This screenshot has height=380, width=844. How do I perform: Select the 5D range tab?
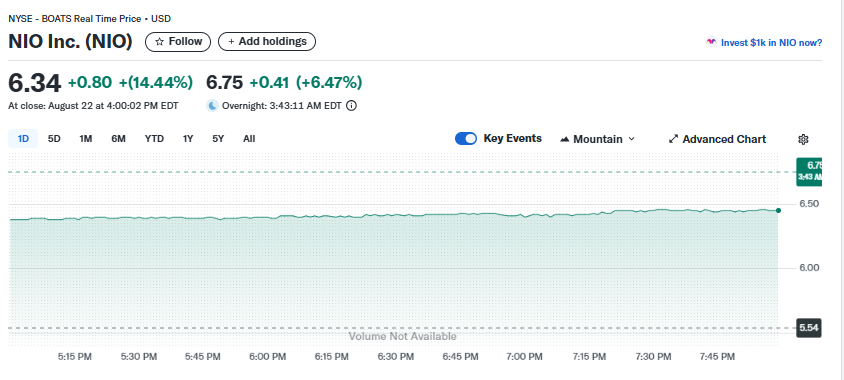click(54, 139)
